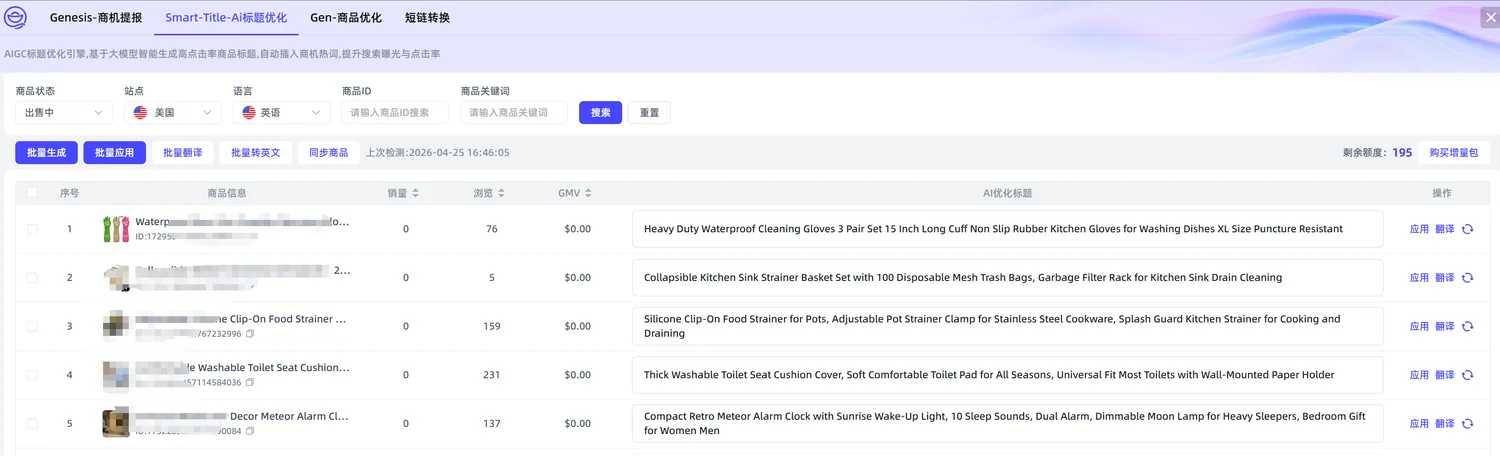1500x456 pixels.
Task: Open the 站点 dropdown showing 美国
Action: click(173, 113)
